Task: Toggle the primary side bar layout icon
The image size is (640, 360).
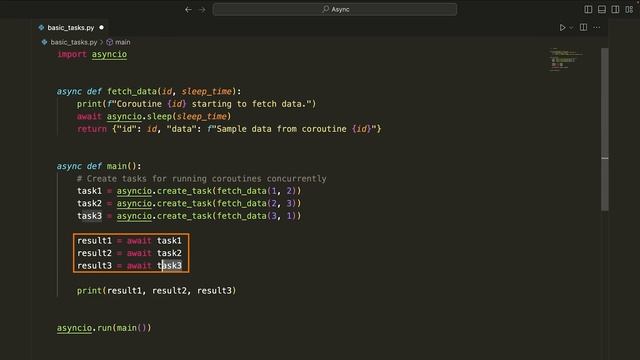Action: 588,9
